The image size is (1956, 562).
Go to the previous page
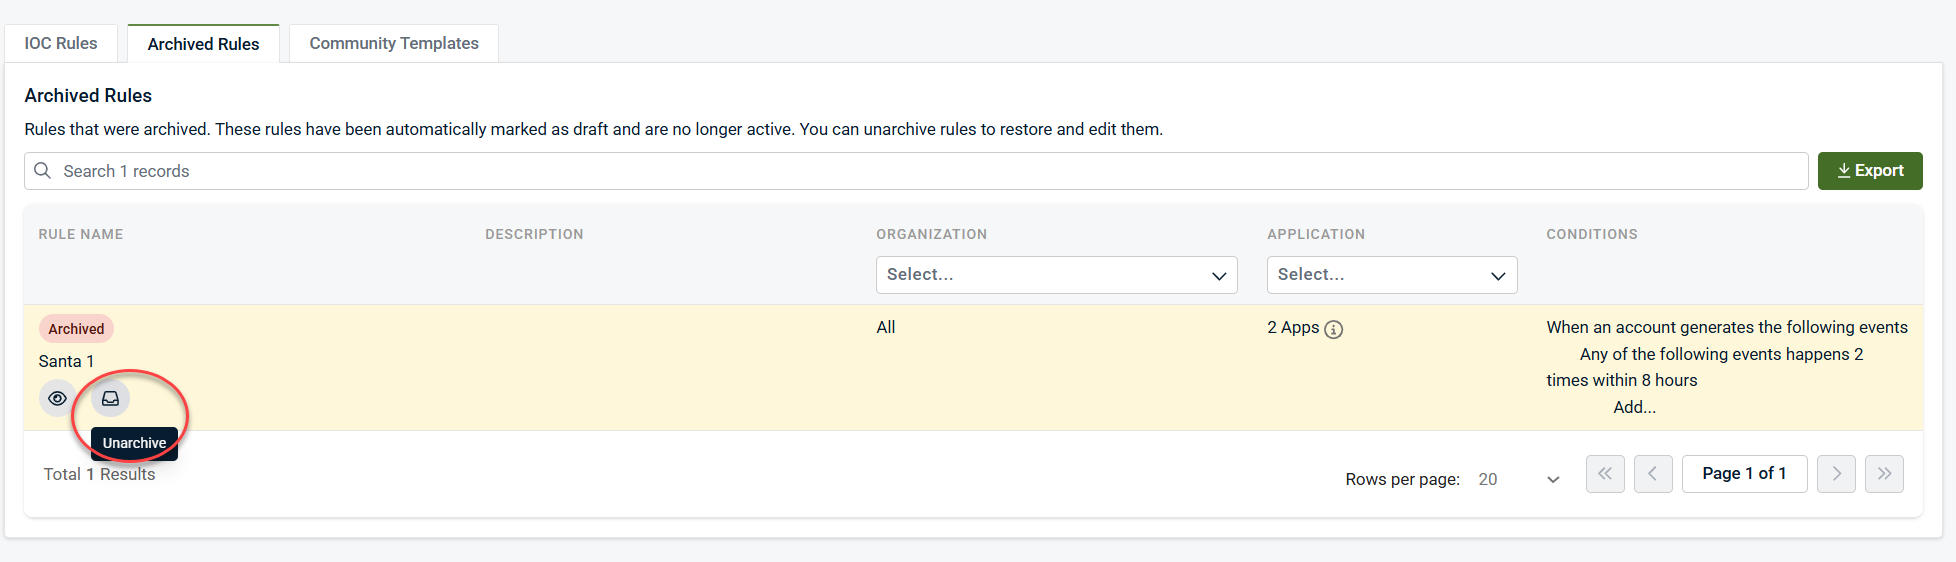tap(1653, 474)
